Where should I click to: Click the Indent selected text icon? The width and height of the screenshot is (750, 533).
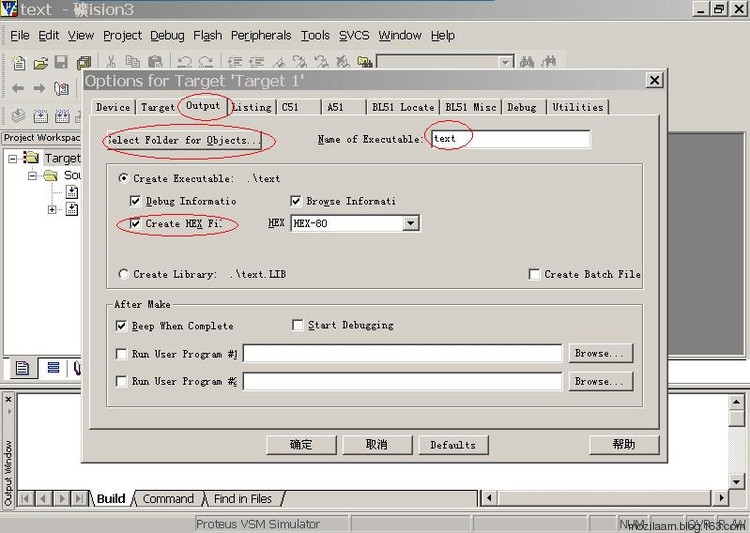[x=235, y=62]
